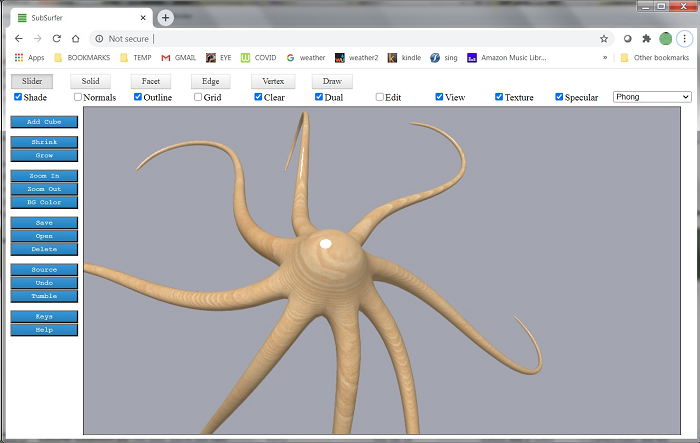The width and height of the screenshot is (700, 443).
Task: Disable the Texture checkbox
Action: 500,97
